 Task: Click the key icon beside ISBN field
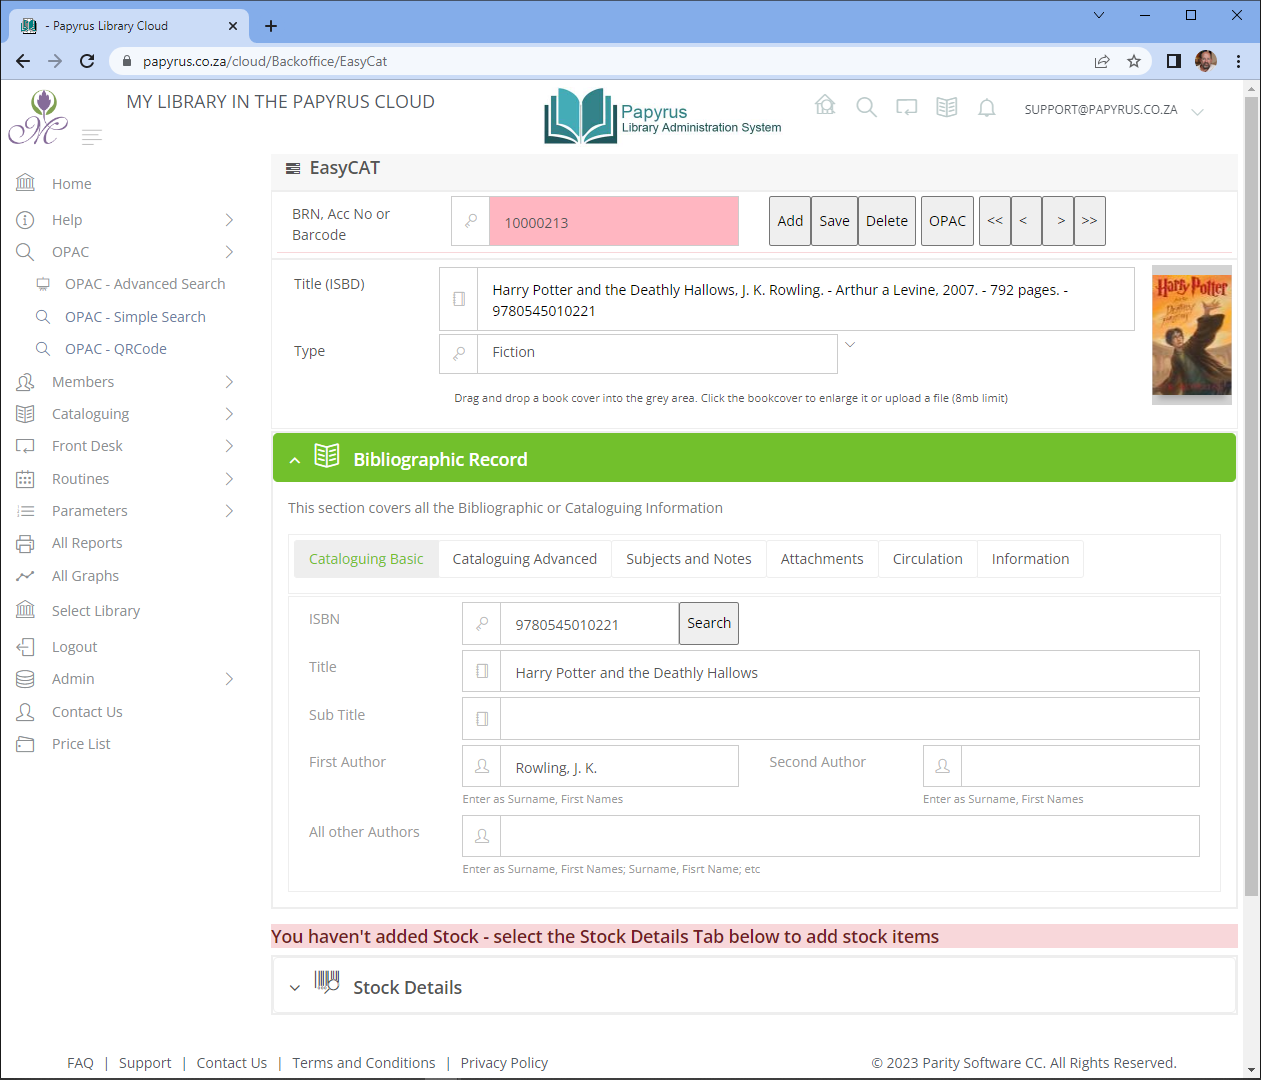(x=482, y=624)
